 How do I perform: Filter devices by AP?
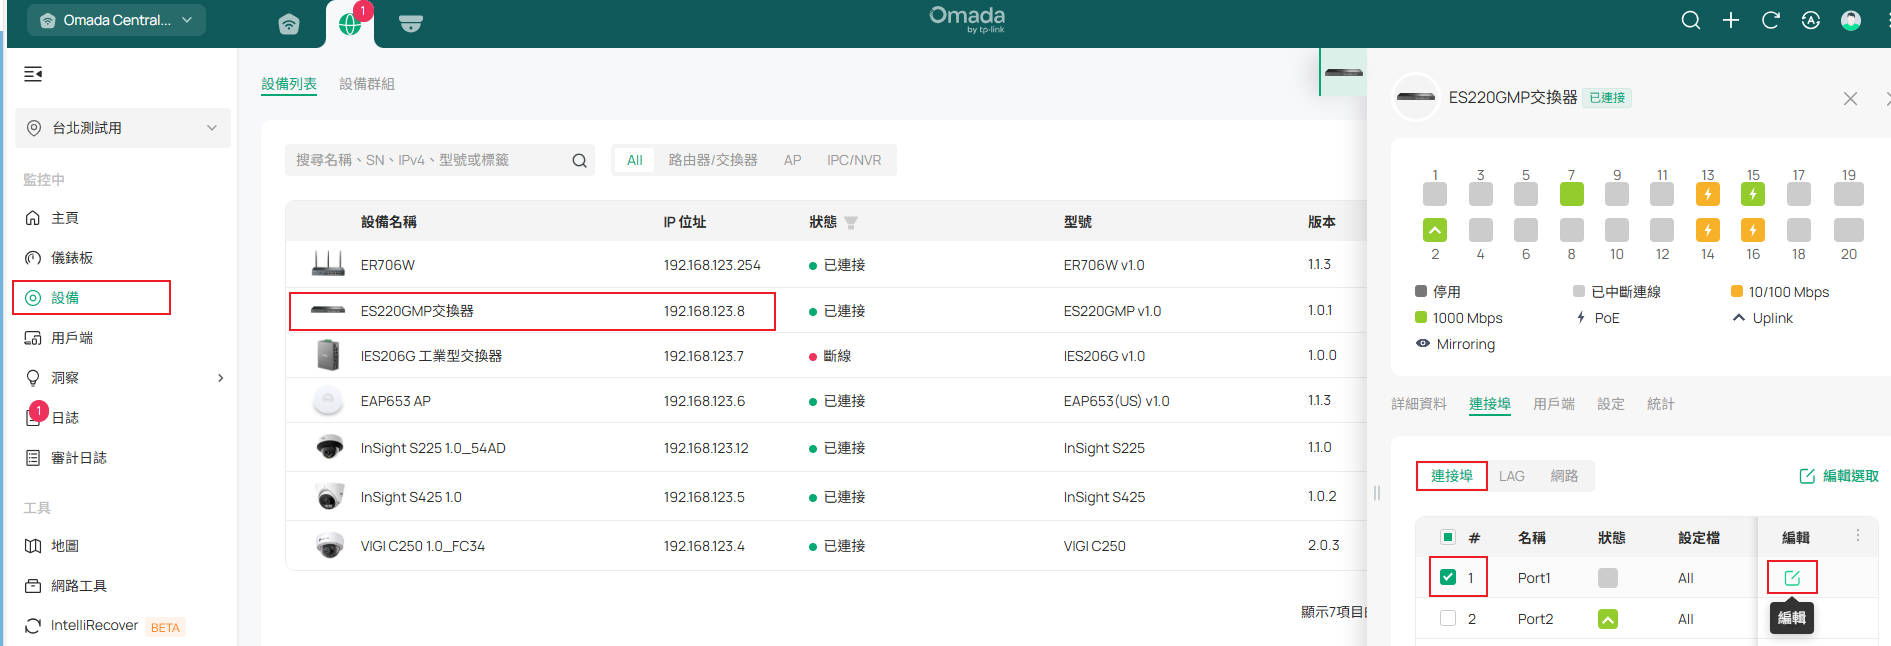click(x=792, y=160)
